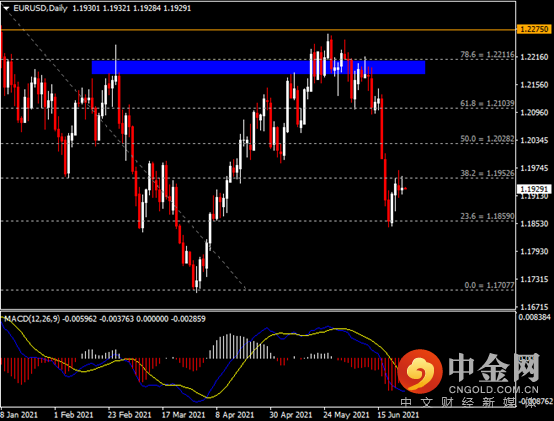Click the 1.22160 price axis value

[x=534, y=57]
